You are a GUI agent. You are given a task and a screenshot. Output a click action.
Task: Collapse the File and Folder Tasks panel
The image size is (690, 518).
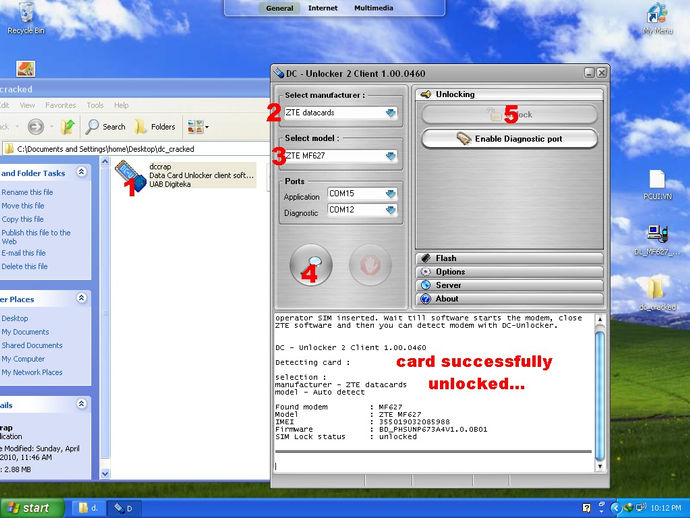(x=81, y=172)
